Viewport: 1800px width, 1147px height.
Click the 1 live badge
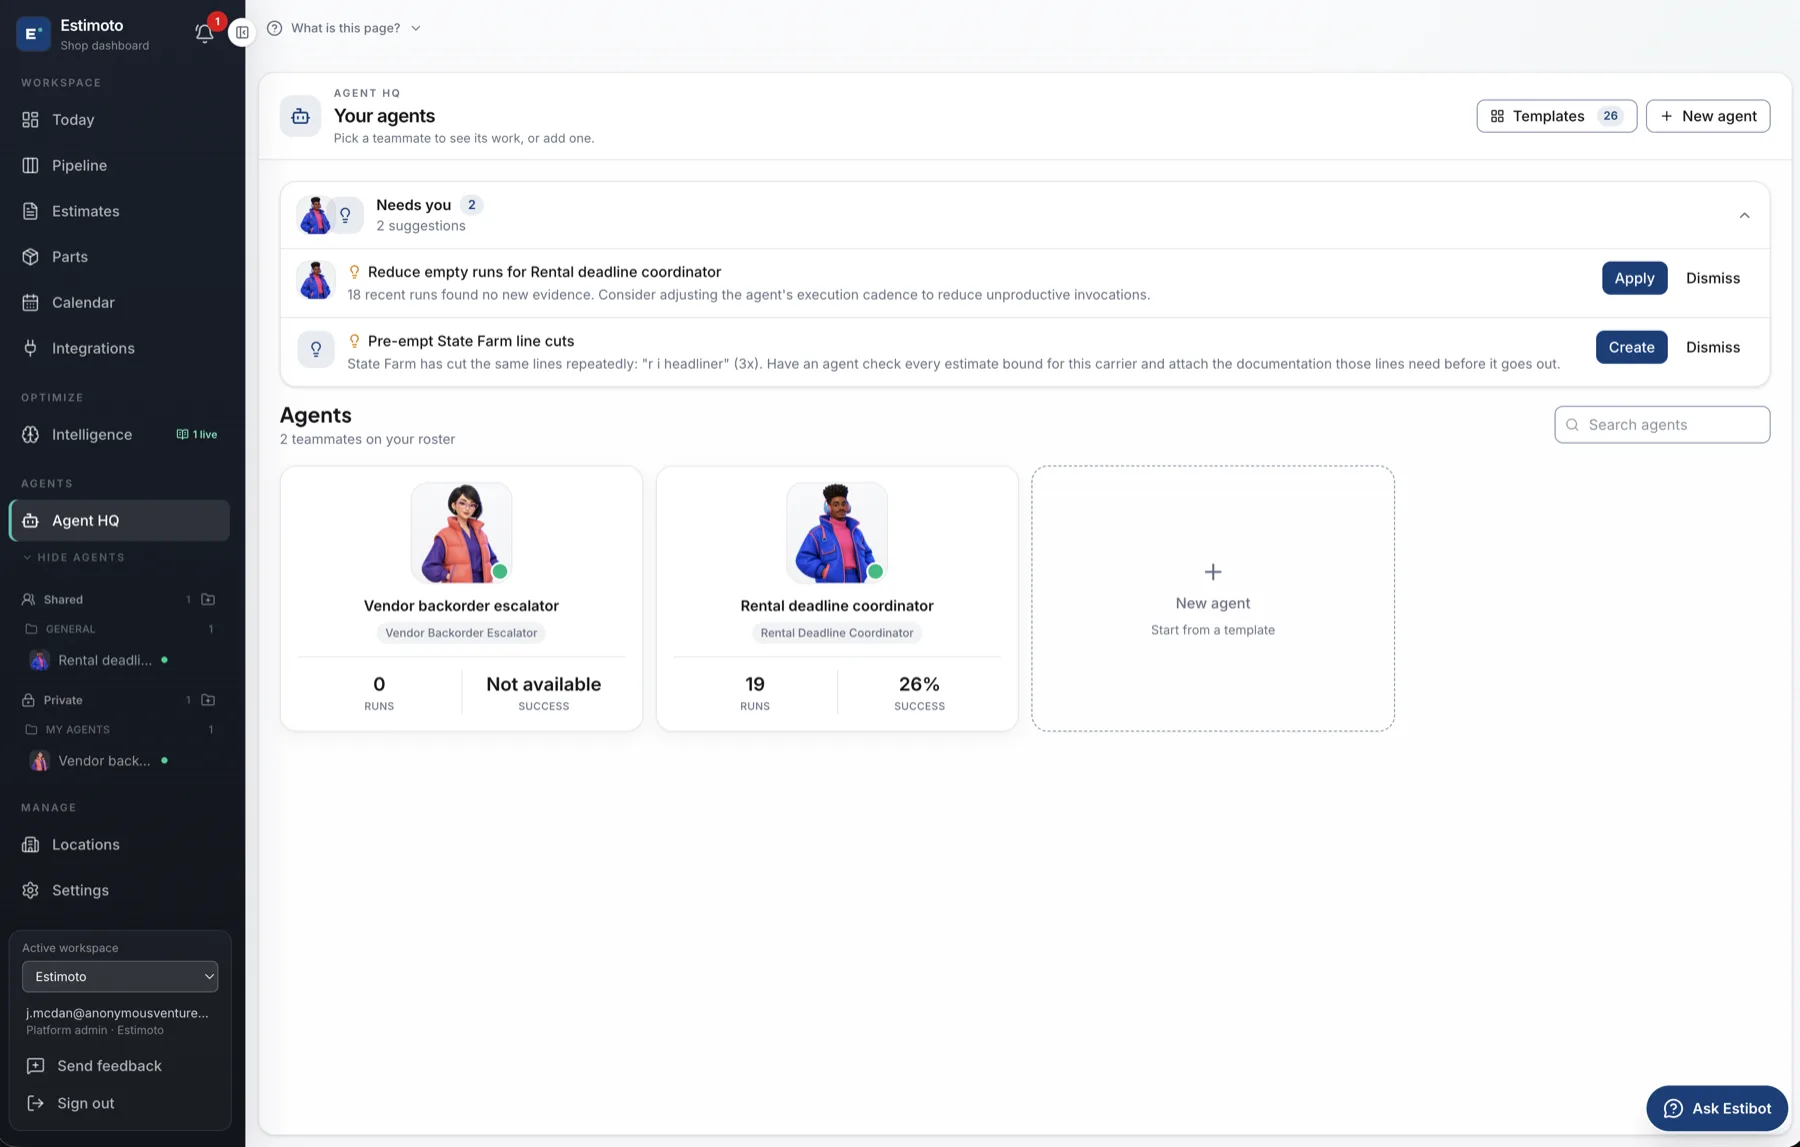(197, 435)
